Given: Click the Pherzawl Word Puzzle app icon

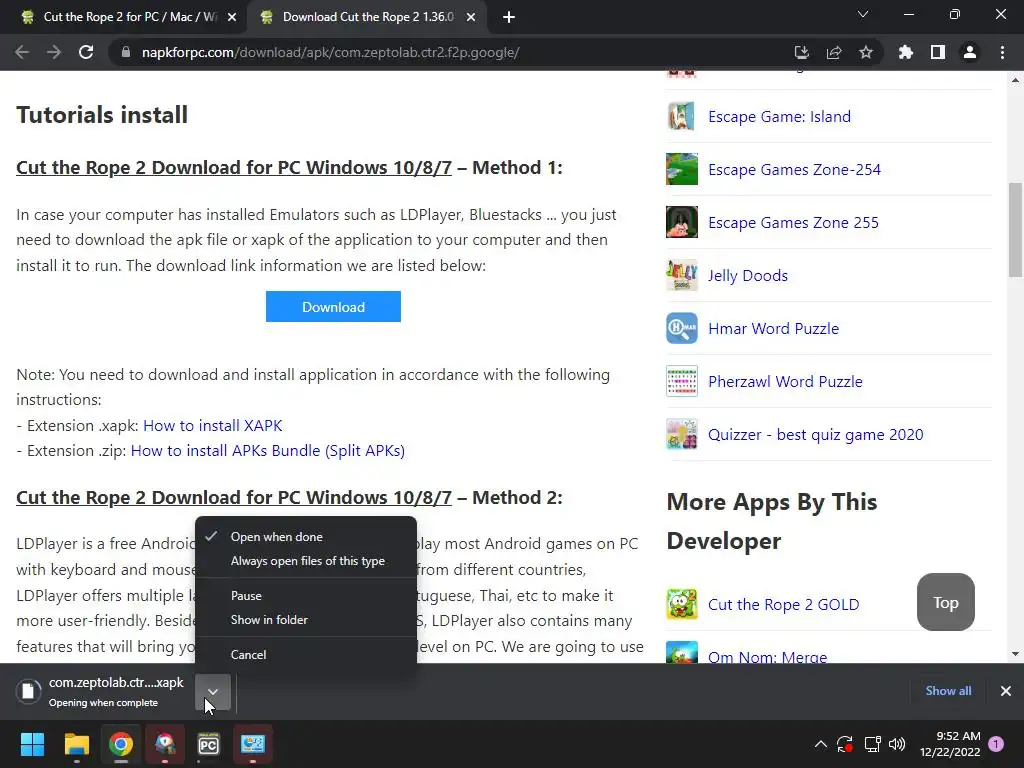Looking at the screenshot, I should point(682,381).
